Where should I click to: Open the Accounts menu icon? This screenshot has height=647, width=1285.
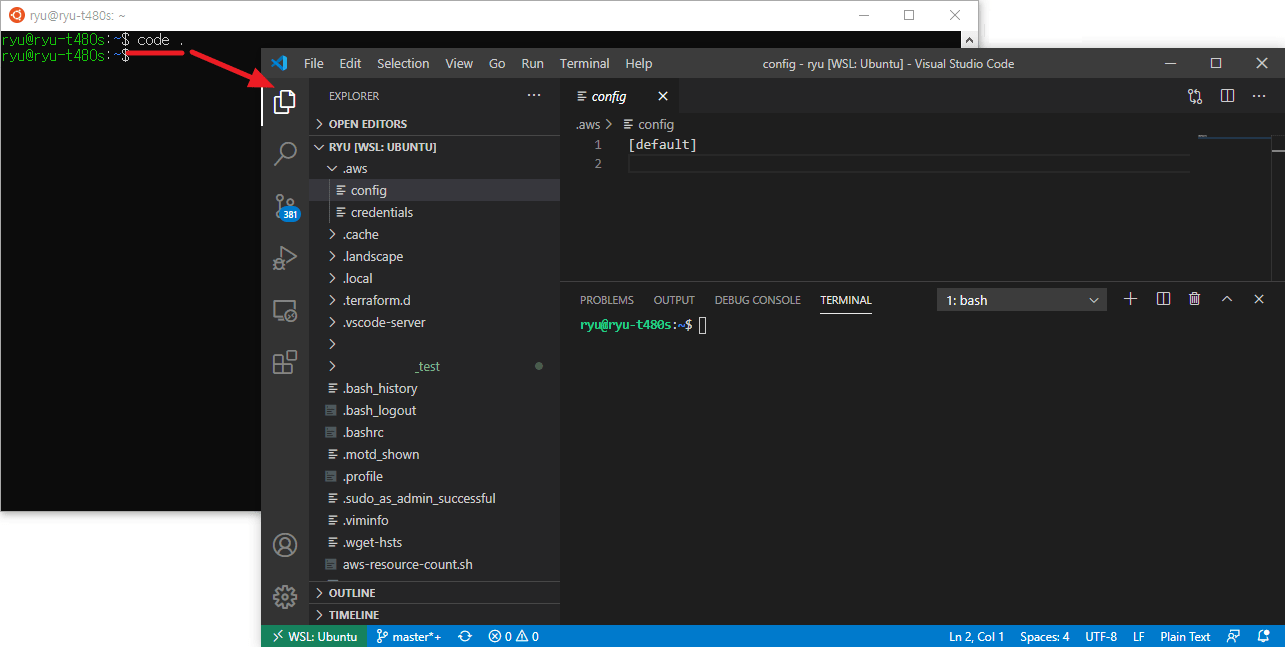pos(285,545)
